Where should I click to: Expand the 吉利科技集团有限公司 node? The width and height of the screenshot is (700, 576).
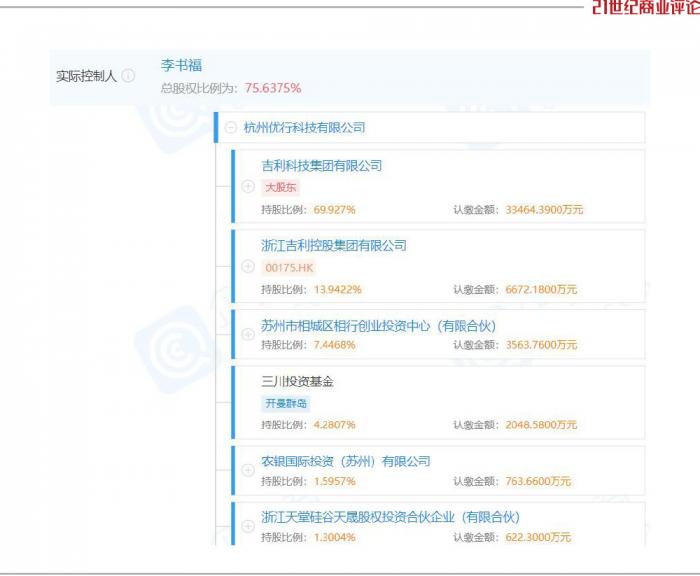point(248,186)
